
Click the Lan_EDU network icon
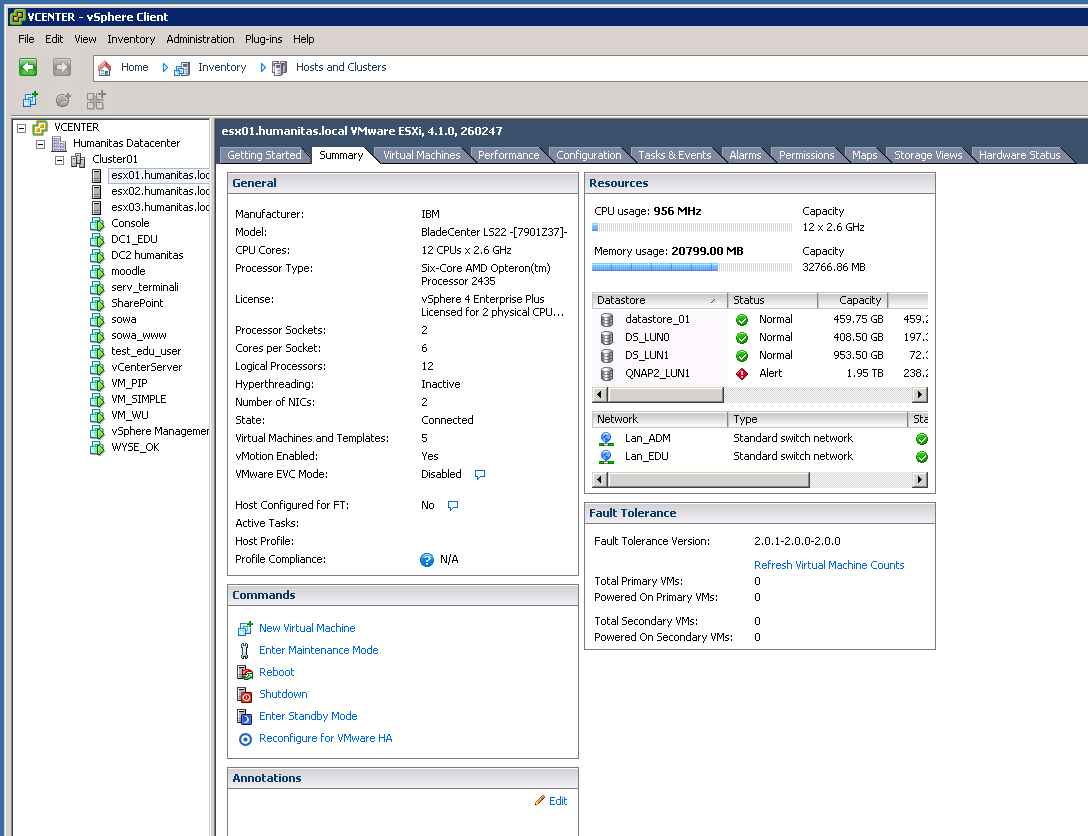click(606, 457)
